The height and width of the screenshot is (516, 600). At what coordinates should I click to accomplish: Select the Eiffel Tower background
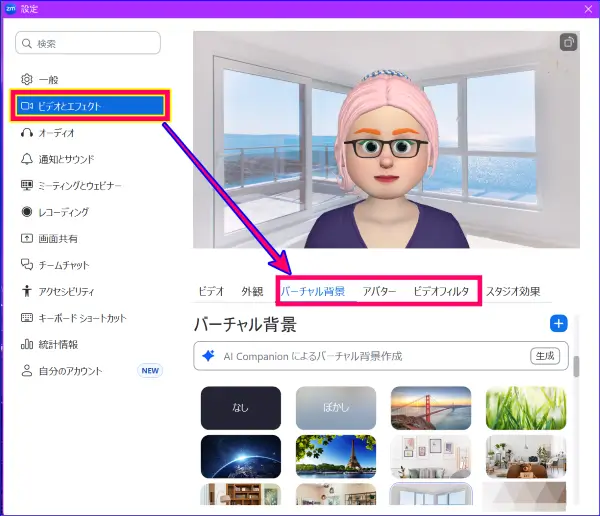click(336, 456)
